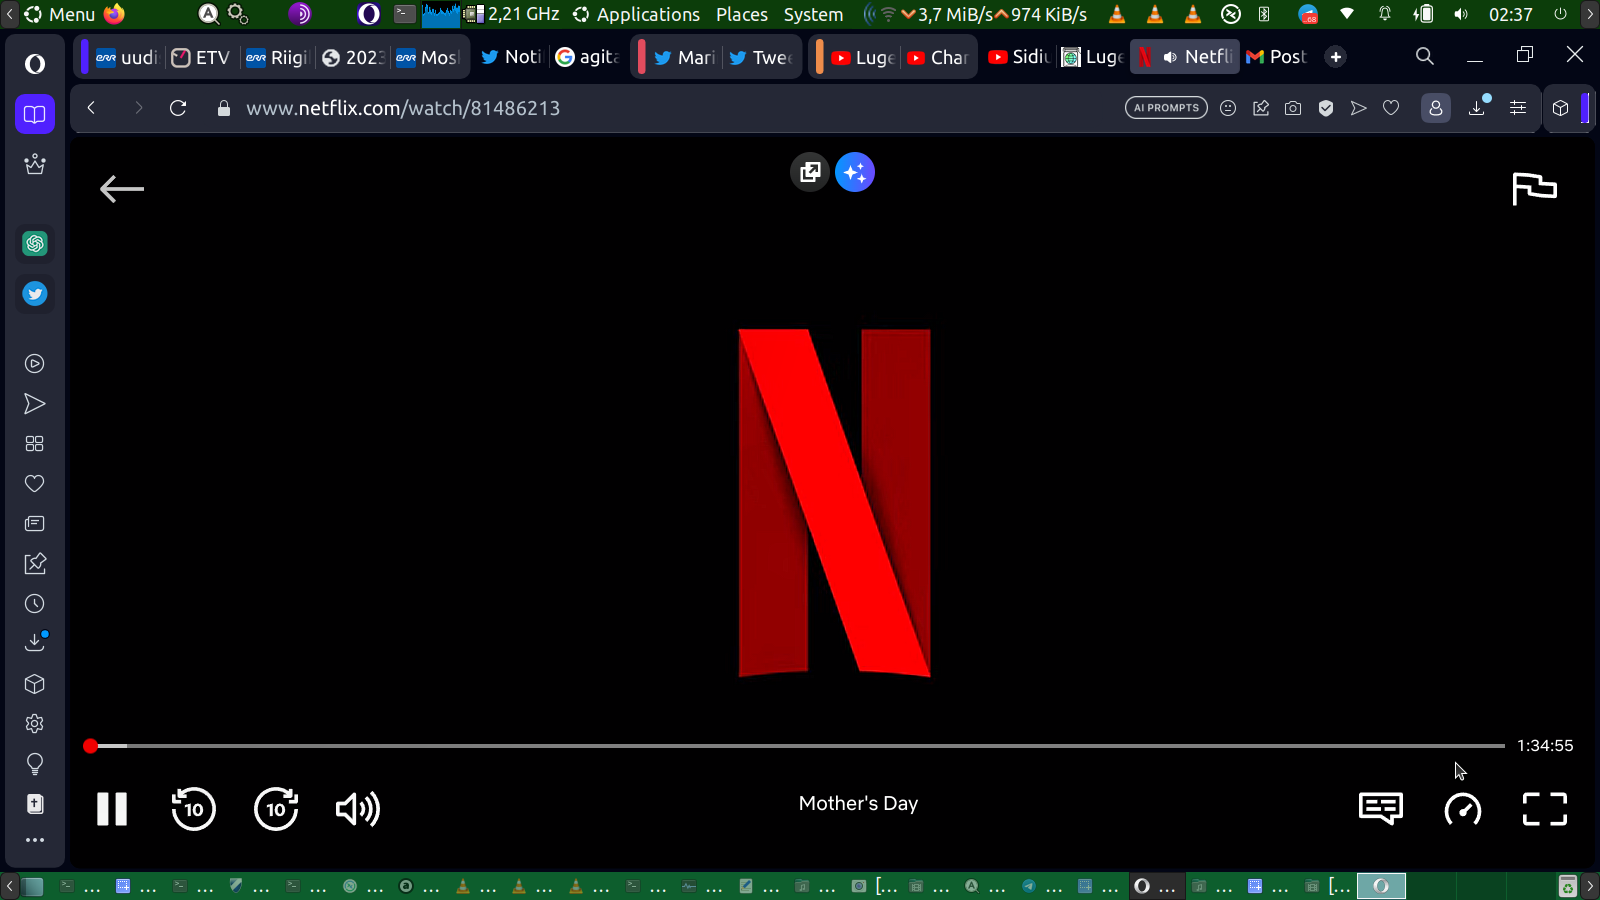Click the remaining time 1:34:55
1600x900 pixels.
tap(1545, 746)
